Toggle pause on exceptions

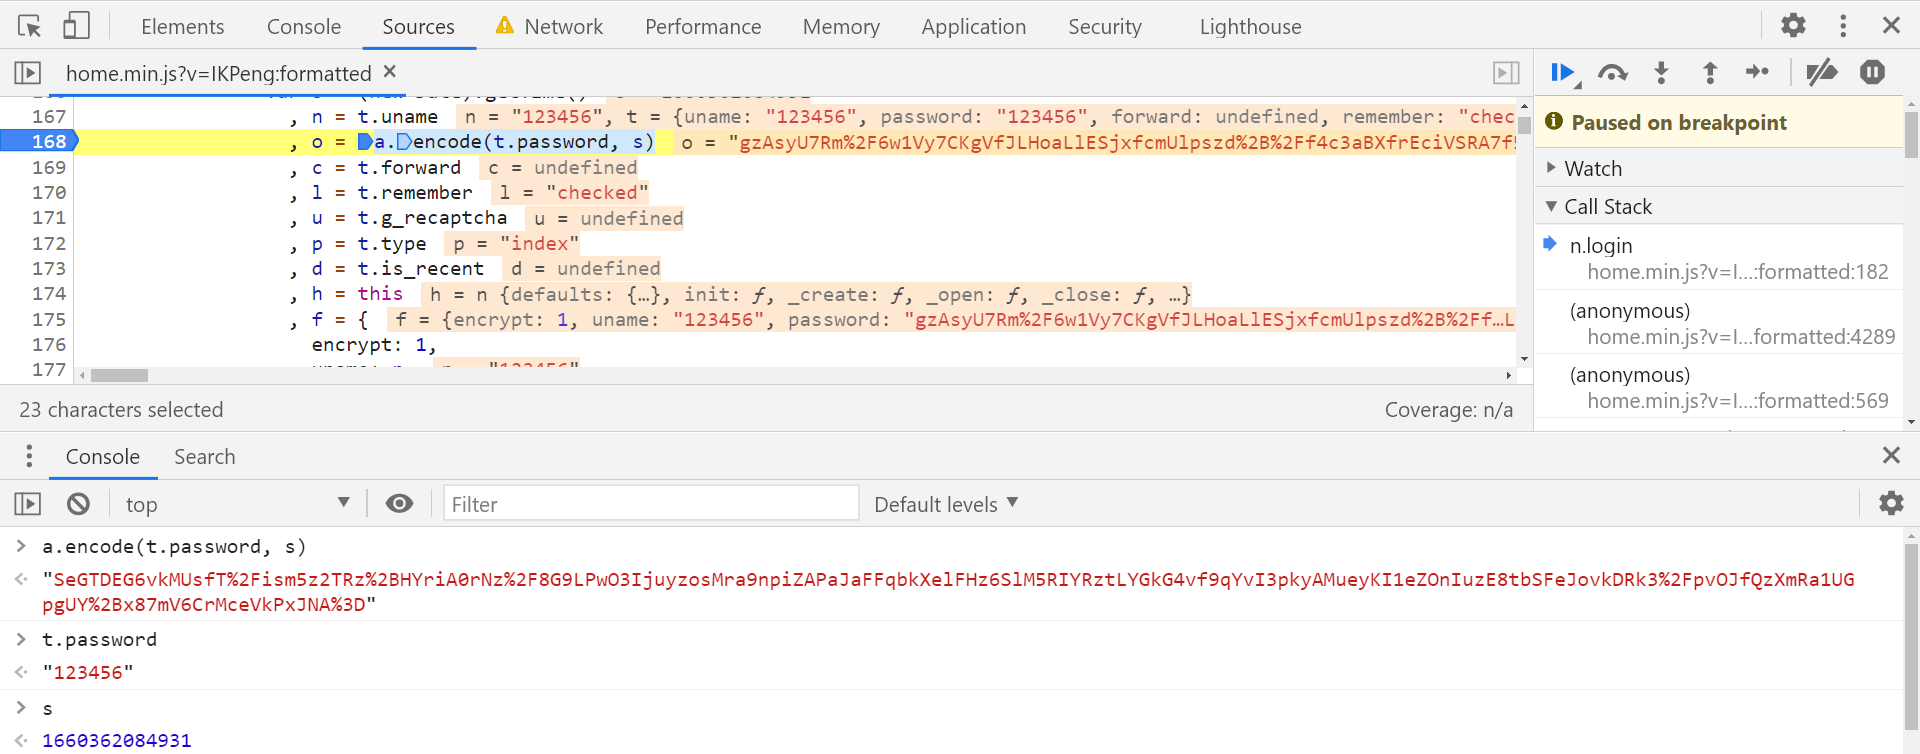[x=1872, y=72]
